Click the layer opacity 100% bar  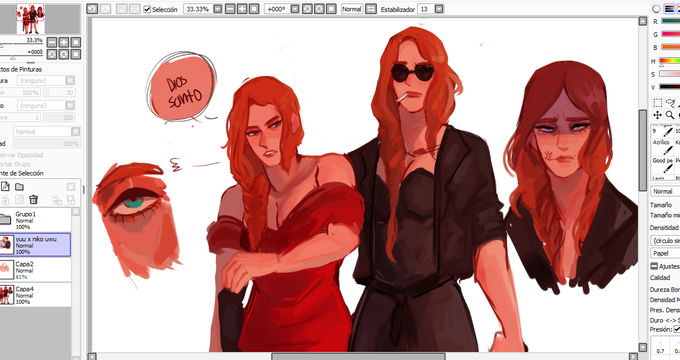(47, 144)
